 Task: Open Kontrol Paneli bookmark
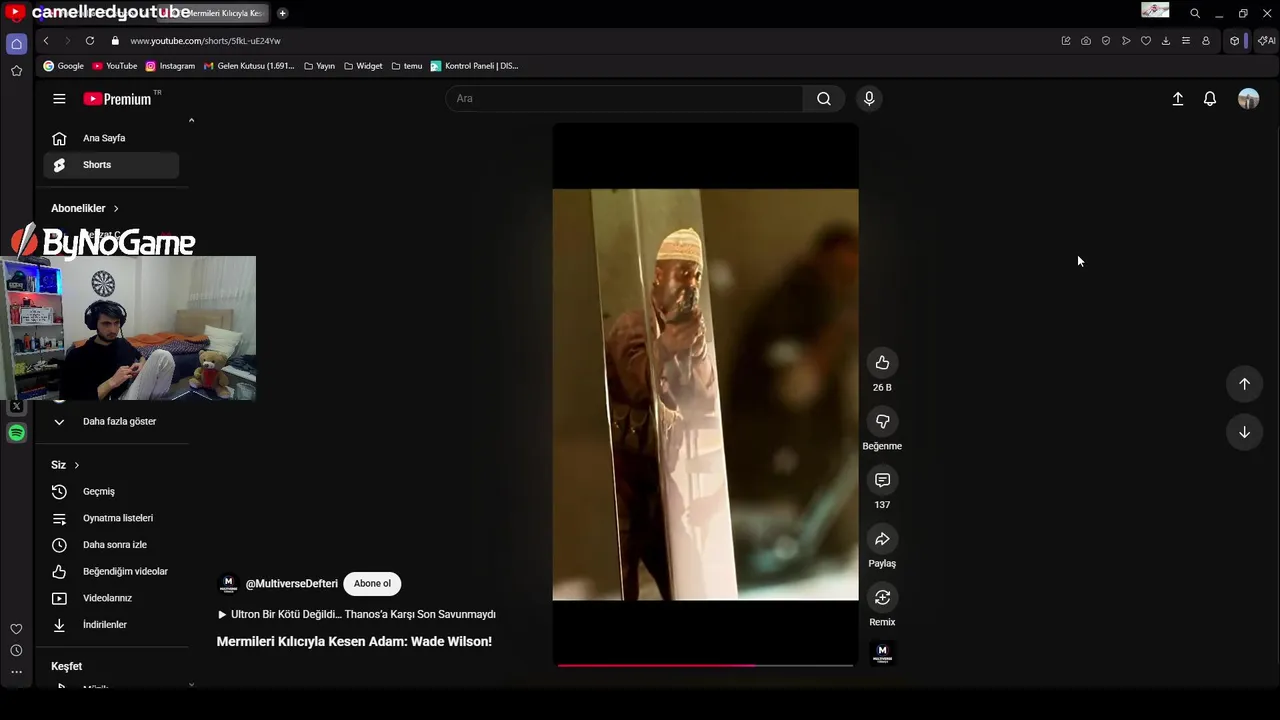click(474, 66)
